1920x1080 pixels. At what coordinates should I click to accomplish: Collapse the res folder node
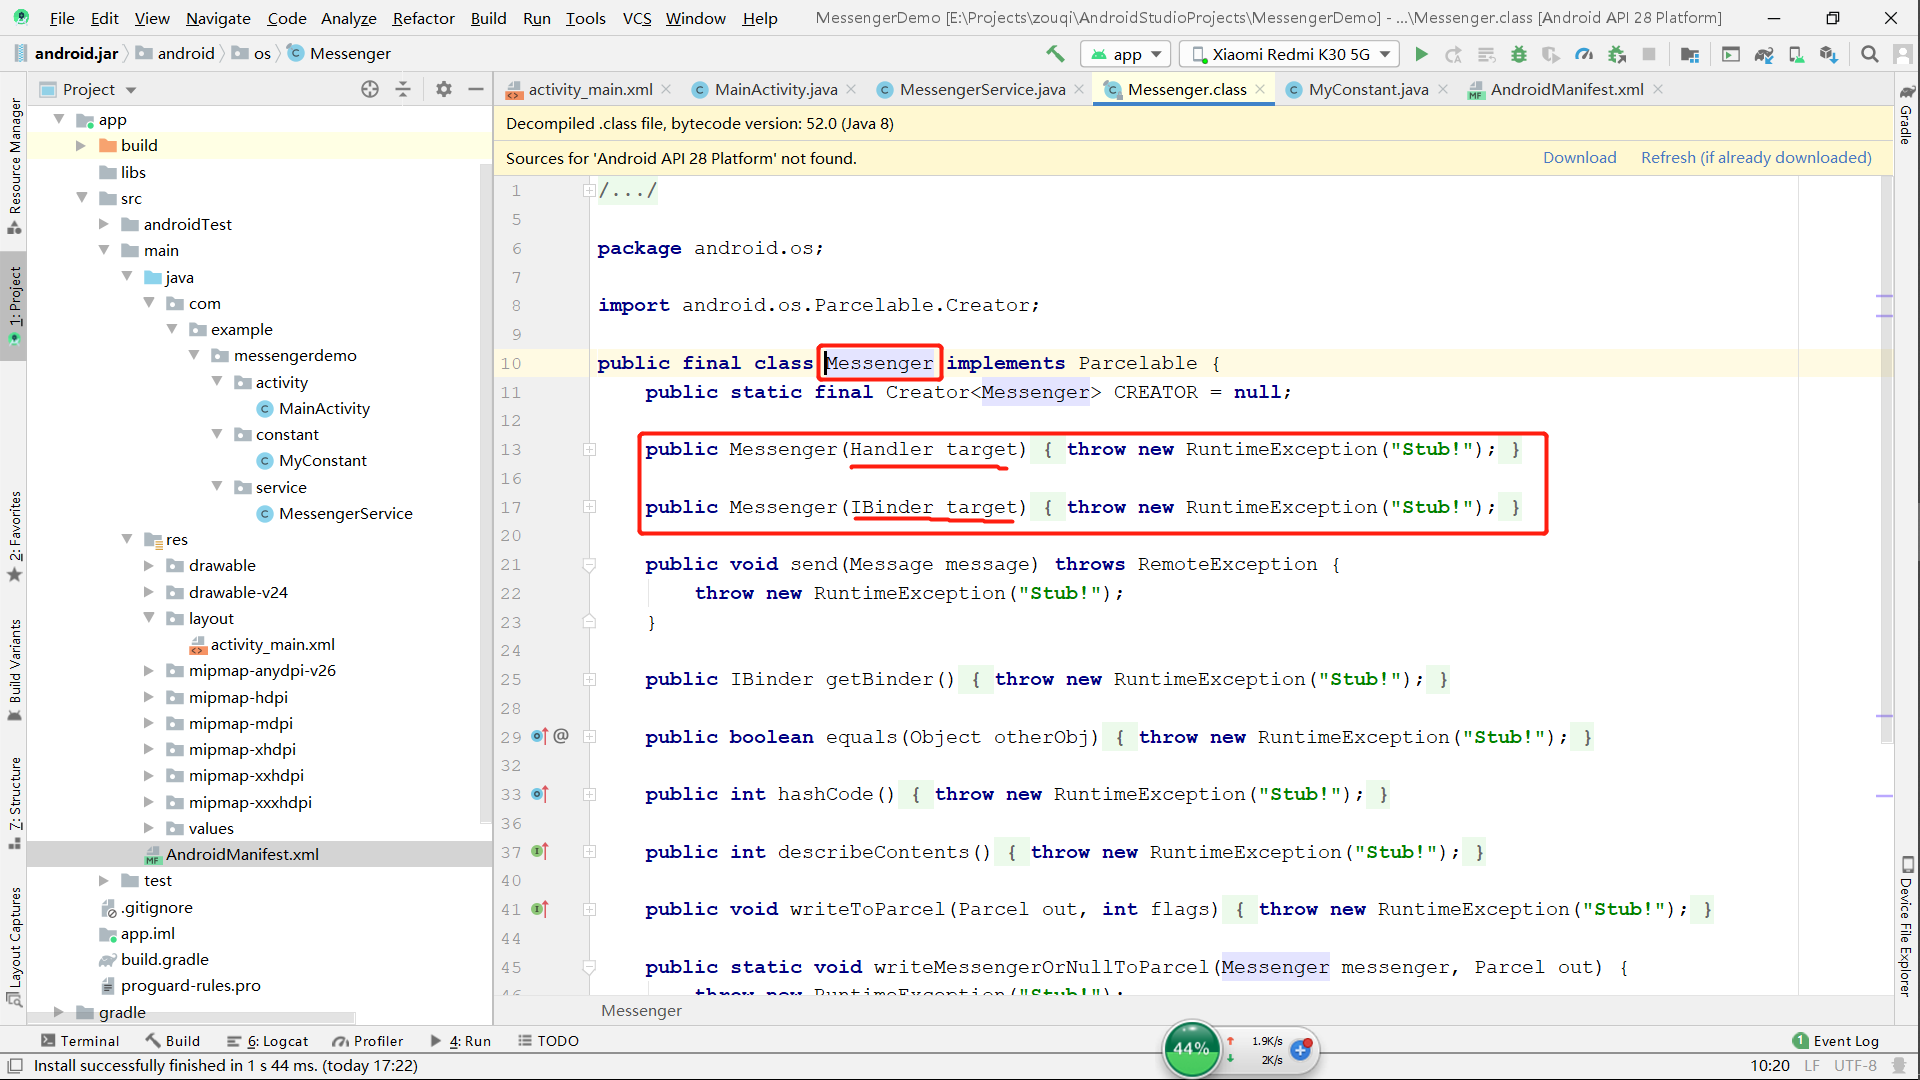click(127, 539)
